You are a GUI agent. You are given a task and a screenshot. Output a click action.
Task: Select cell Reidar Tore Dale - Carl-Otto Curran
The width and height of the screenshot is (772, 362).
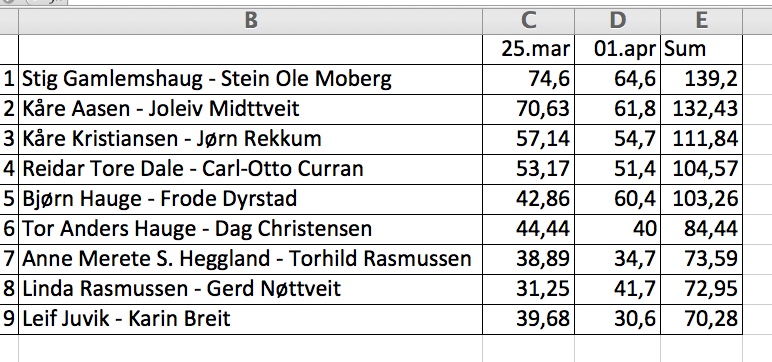(x=250, y=169)
